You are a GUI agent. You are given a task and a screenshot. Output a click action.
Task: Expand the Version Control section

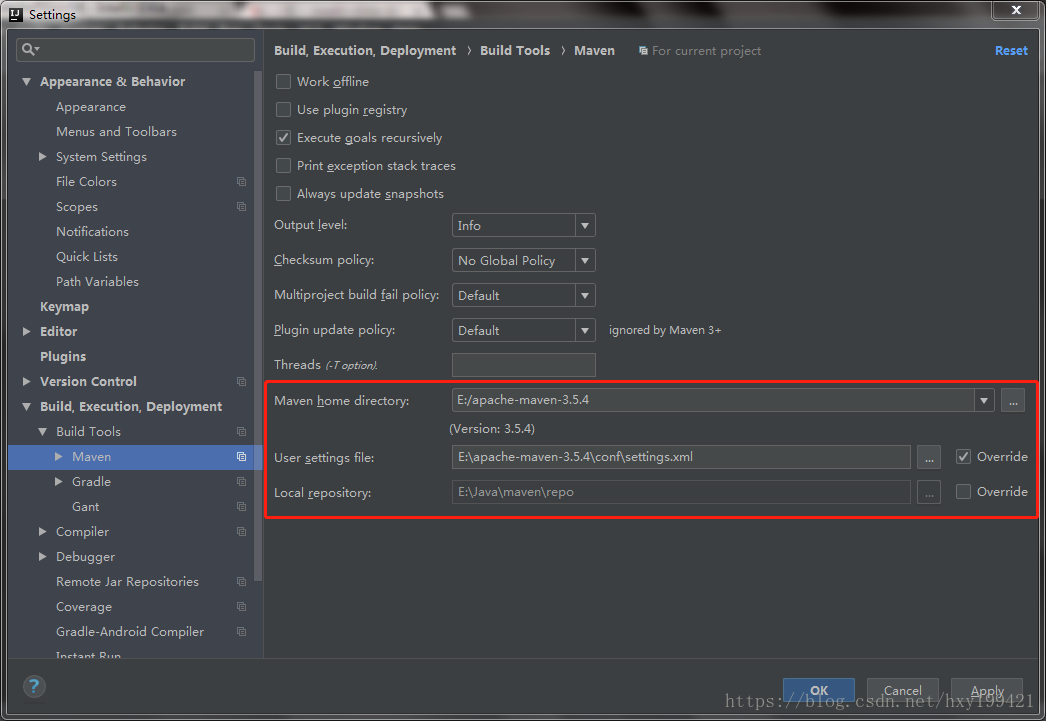point(27,382)
